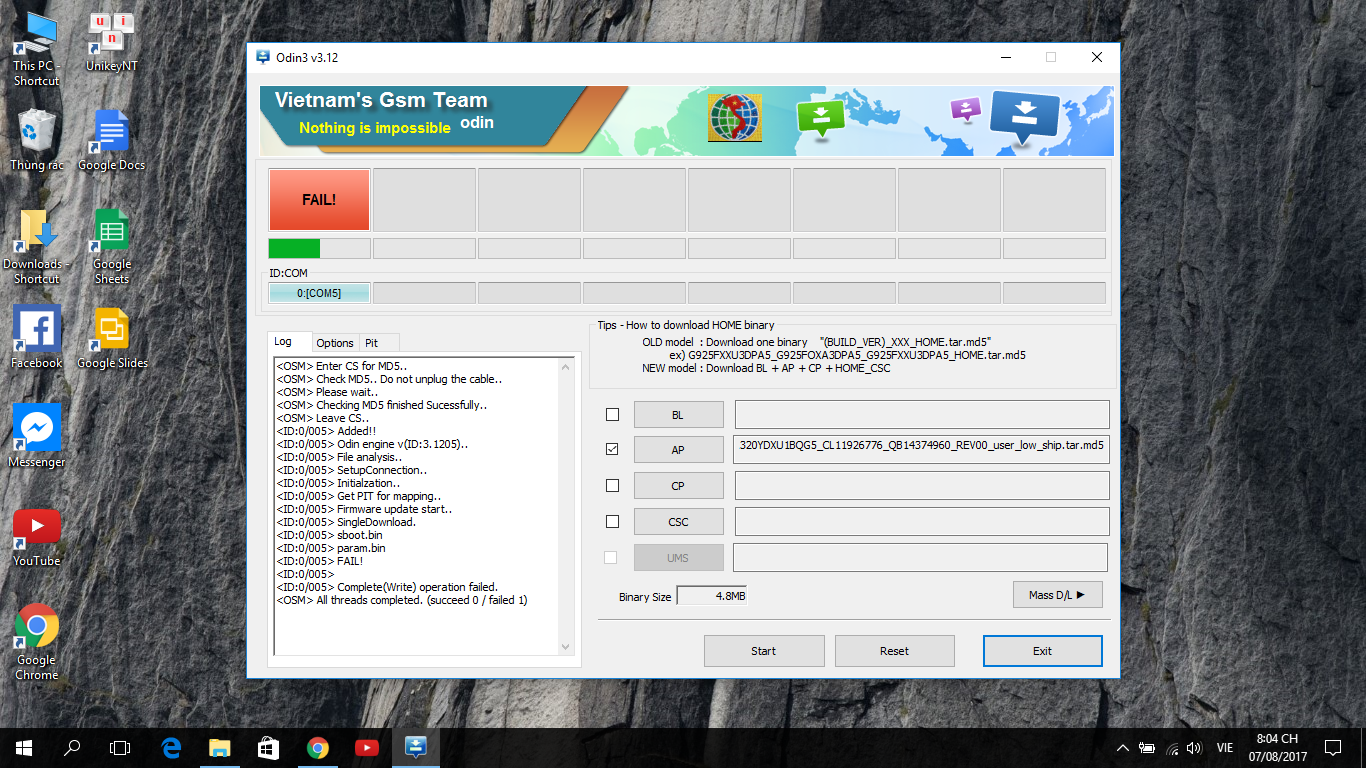Open Google Slides desktop shortcut
The height and width of the screenshot is (768, 1366).
pos(111,335)
